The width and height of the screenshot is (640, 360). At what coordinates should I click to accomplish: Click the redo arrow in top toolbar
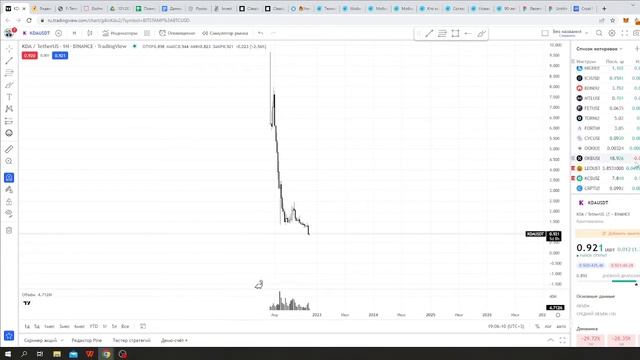[x=273, y=33]
